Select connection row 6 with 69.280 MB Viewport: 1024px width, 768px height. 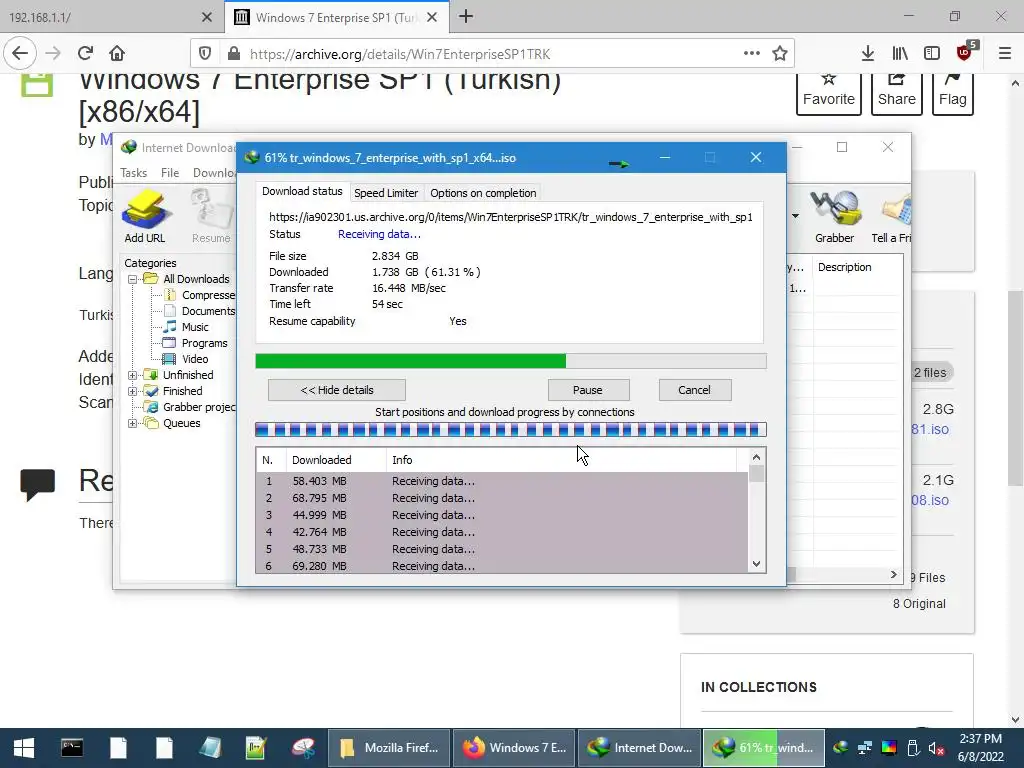pyautogui.click(x=502, y=566)
